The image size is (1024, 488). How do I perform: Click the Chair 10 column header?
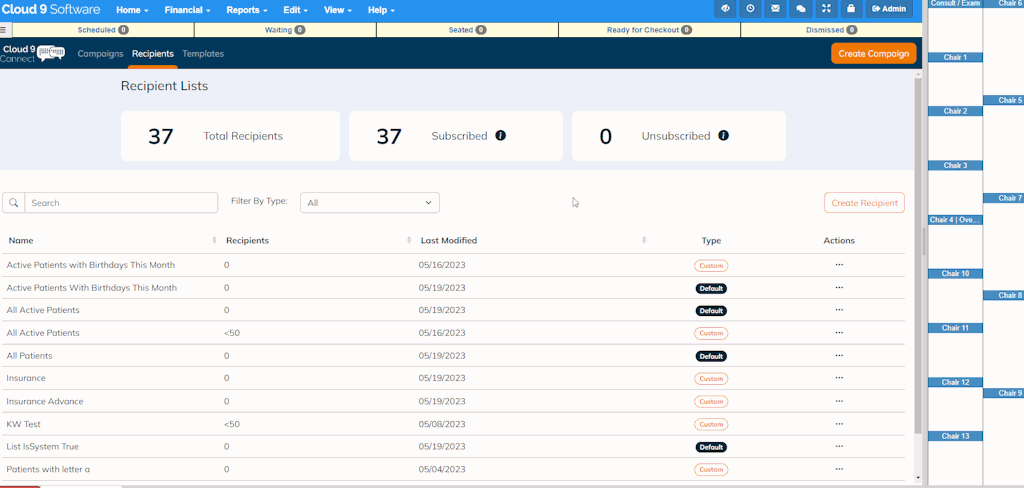click(955, 274)
